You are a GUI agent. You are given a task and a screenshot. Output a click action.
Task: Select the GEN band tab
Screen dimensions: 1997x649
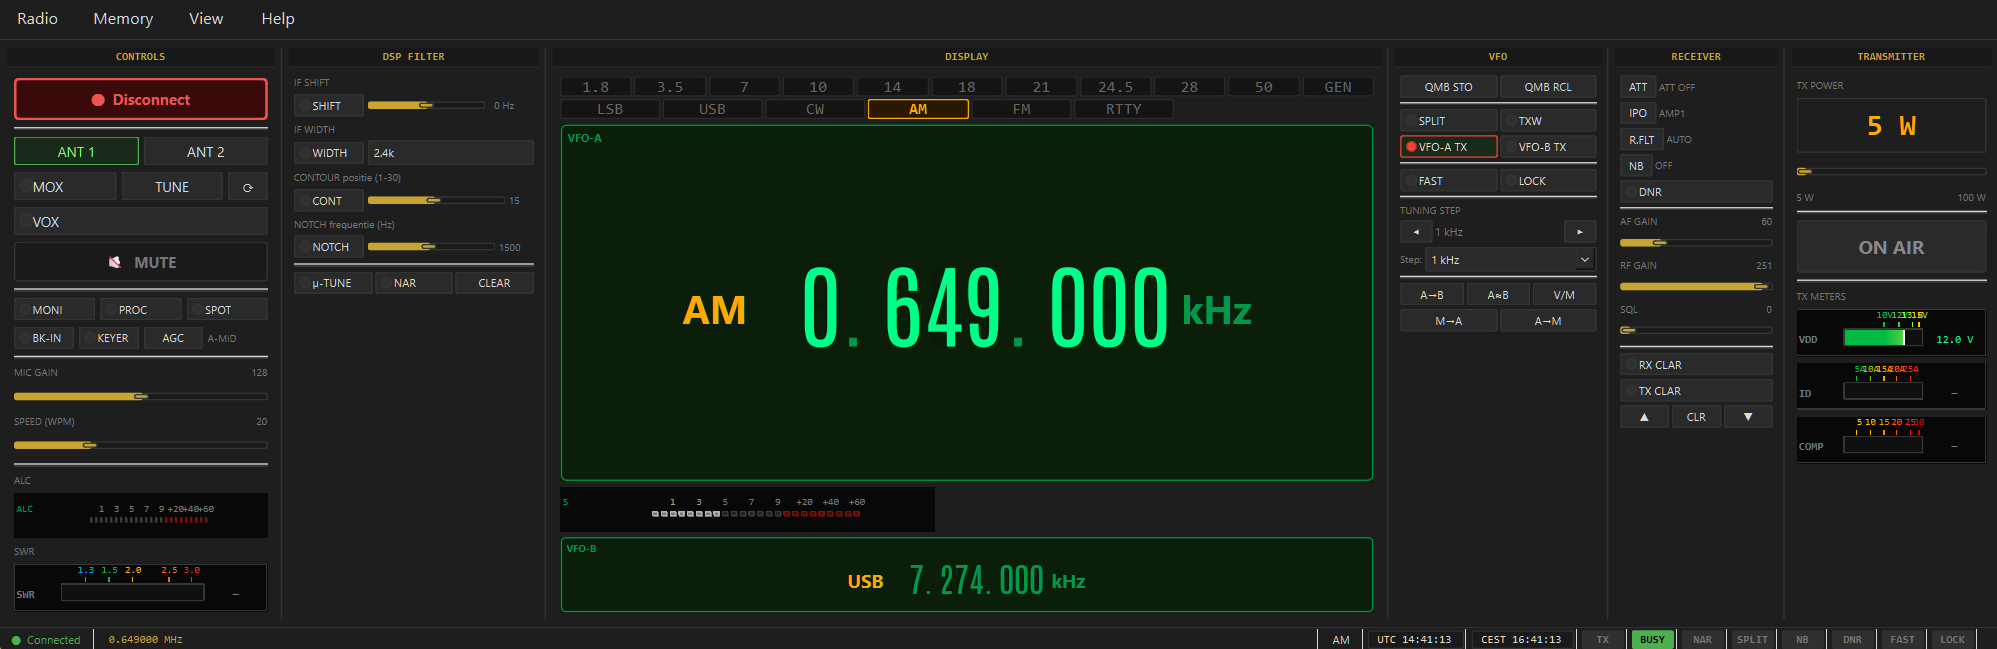[x=1338, y=87]
